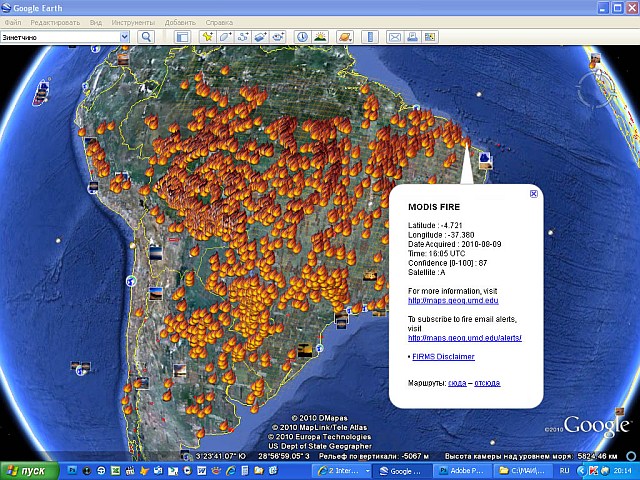The width and height of the screenshot is (640, 480).
Task: Click the search magnifier button
Action: [x=146, y=37]
